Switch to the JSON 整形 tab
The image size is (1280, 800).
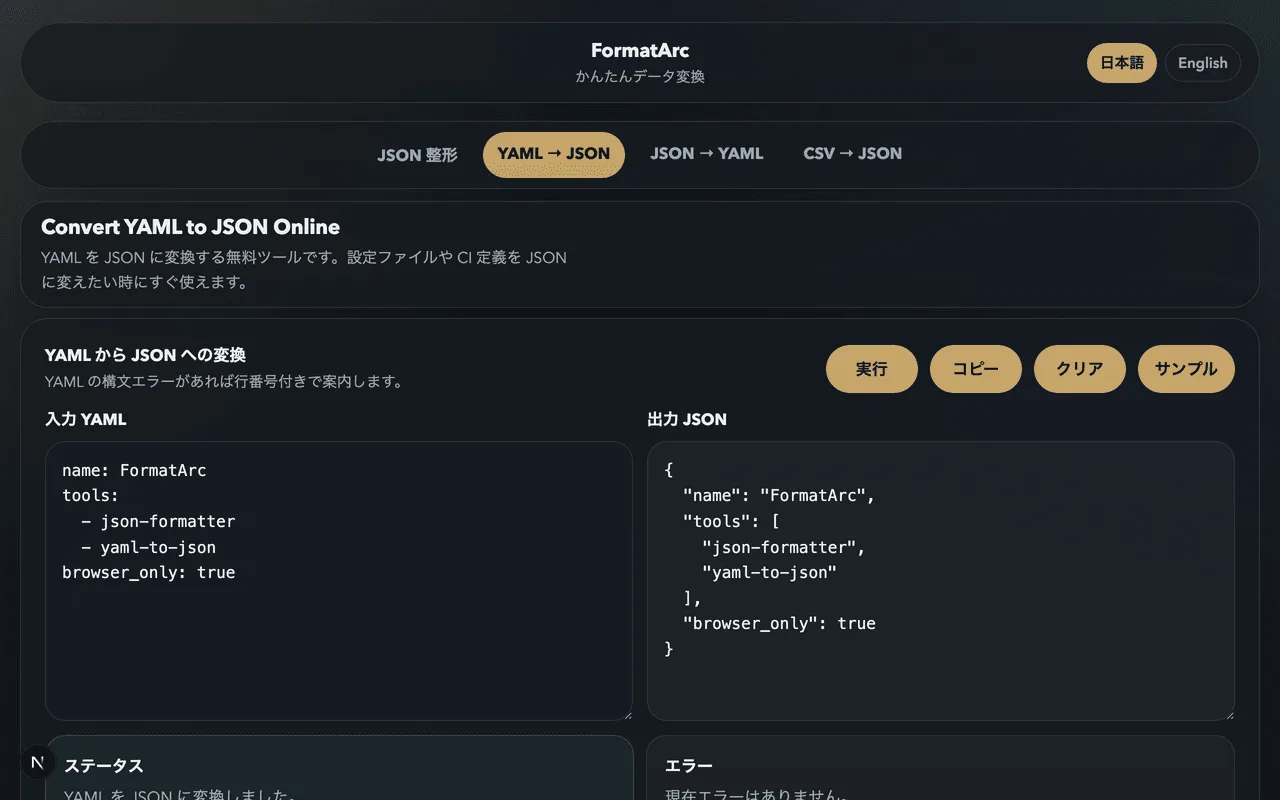click(417, 155)
